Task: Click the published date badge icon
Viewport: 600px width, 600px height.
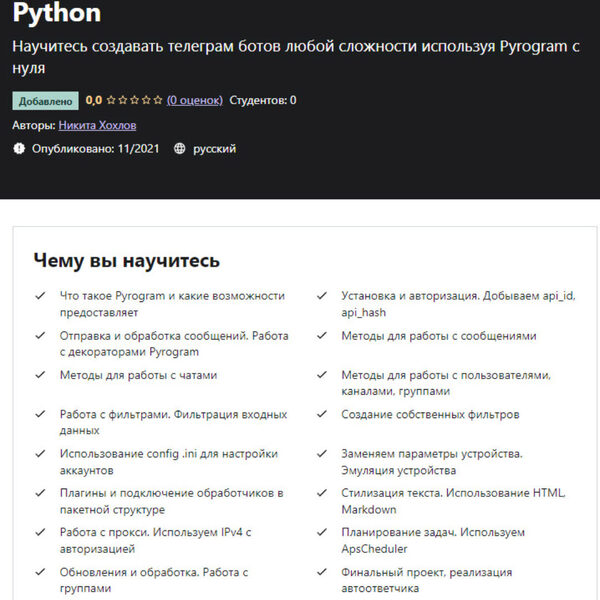Action: click(19, 149)
